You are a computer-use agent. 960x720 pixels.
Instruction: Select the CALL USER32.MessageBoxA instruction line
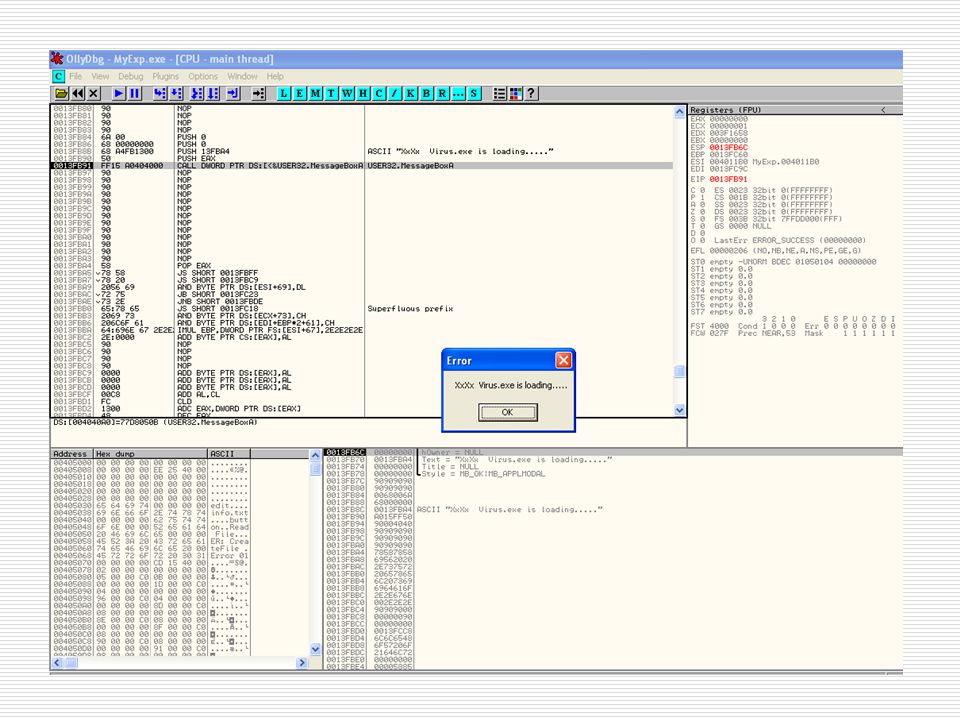pyautogui.click(x=362, y=165)
